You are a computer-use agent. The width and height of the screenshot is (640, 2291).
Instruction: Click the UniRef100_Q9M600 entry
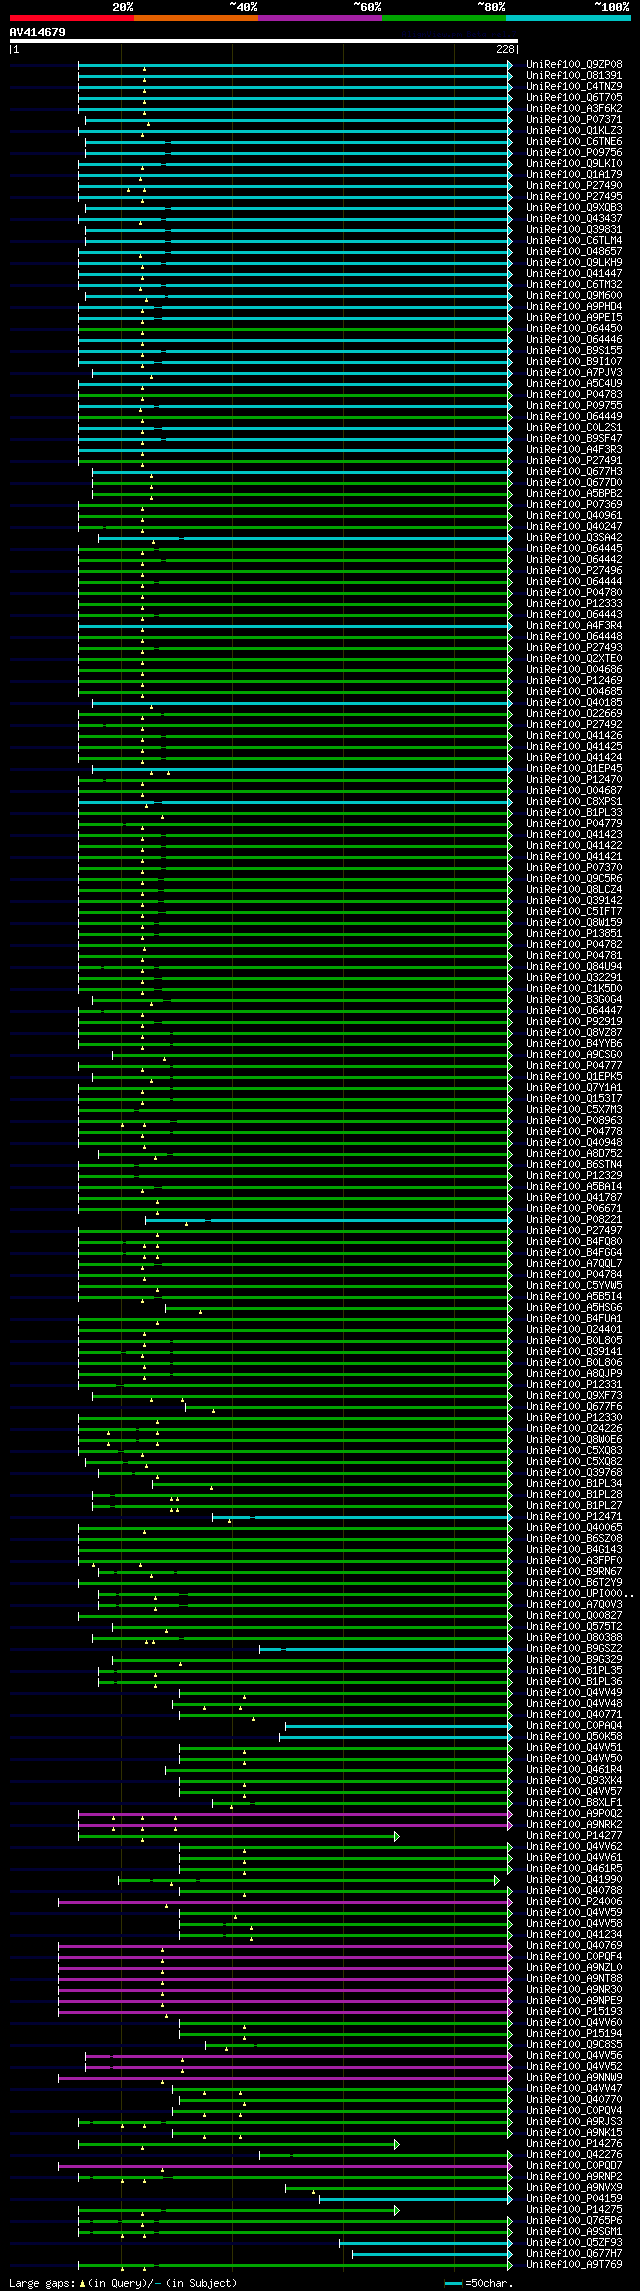[x=574, y=296]
